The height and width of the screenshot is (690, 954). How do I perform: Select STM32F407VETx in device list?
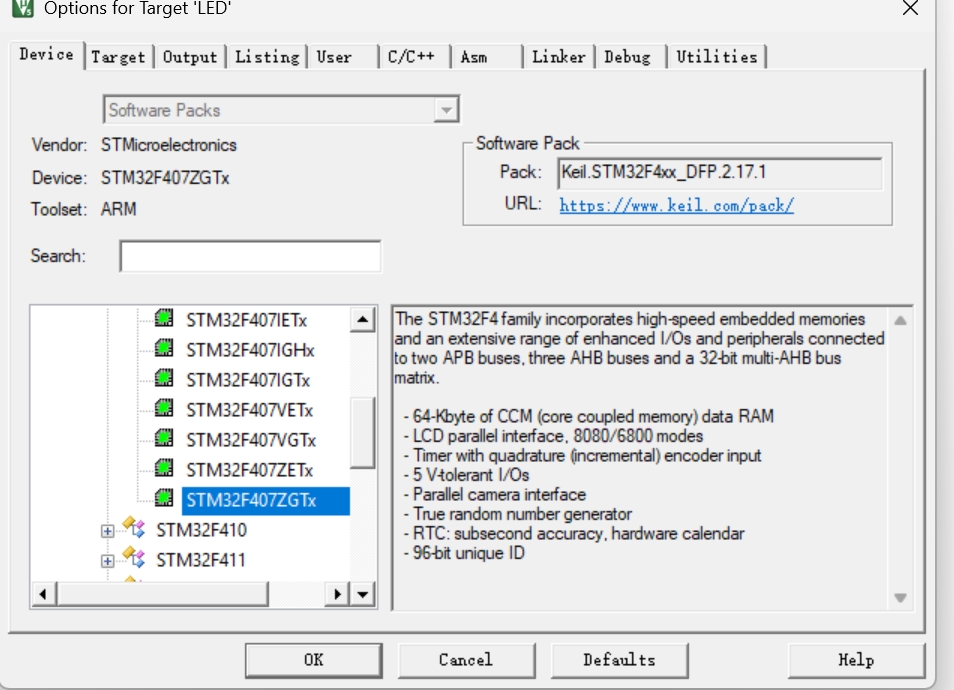249,410
